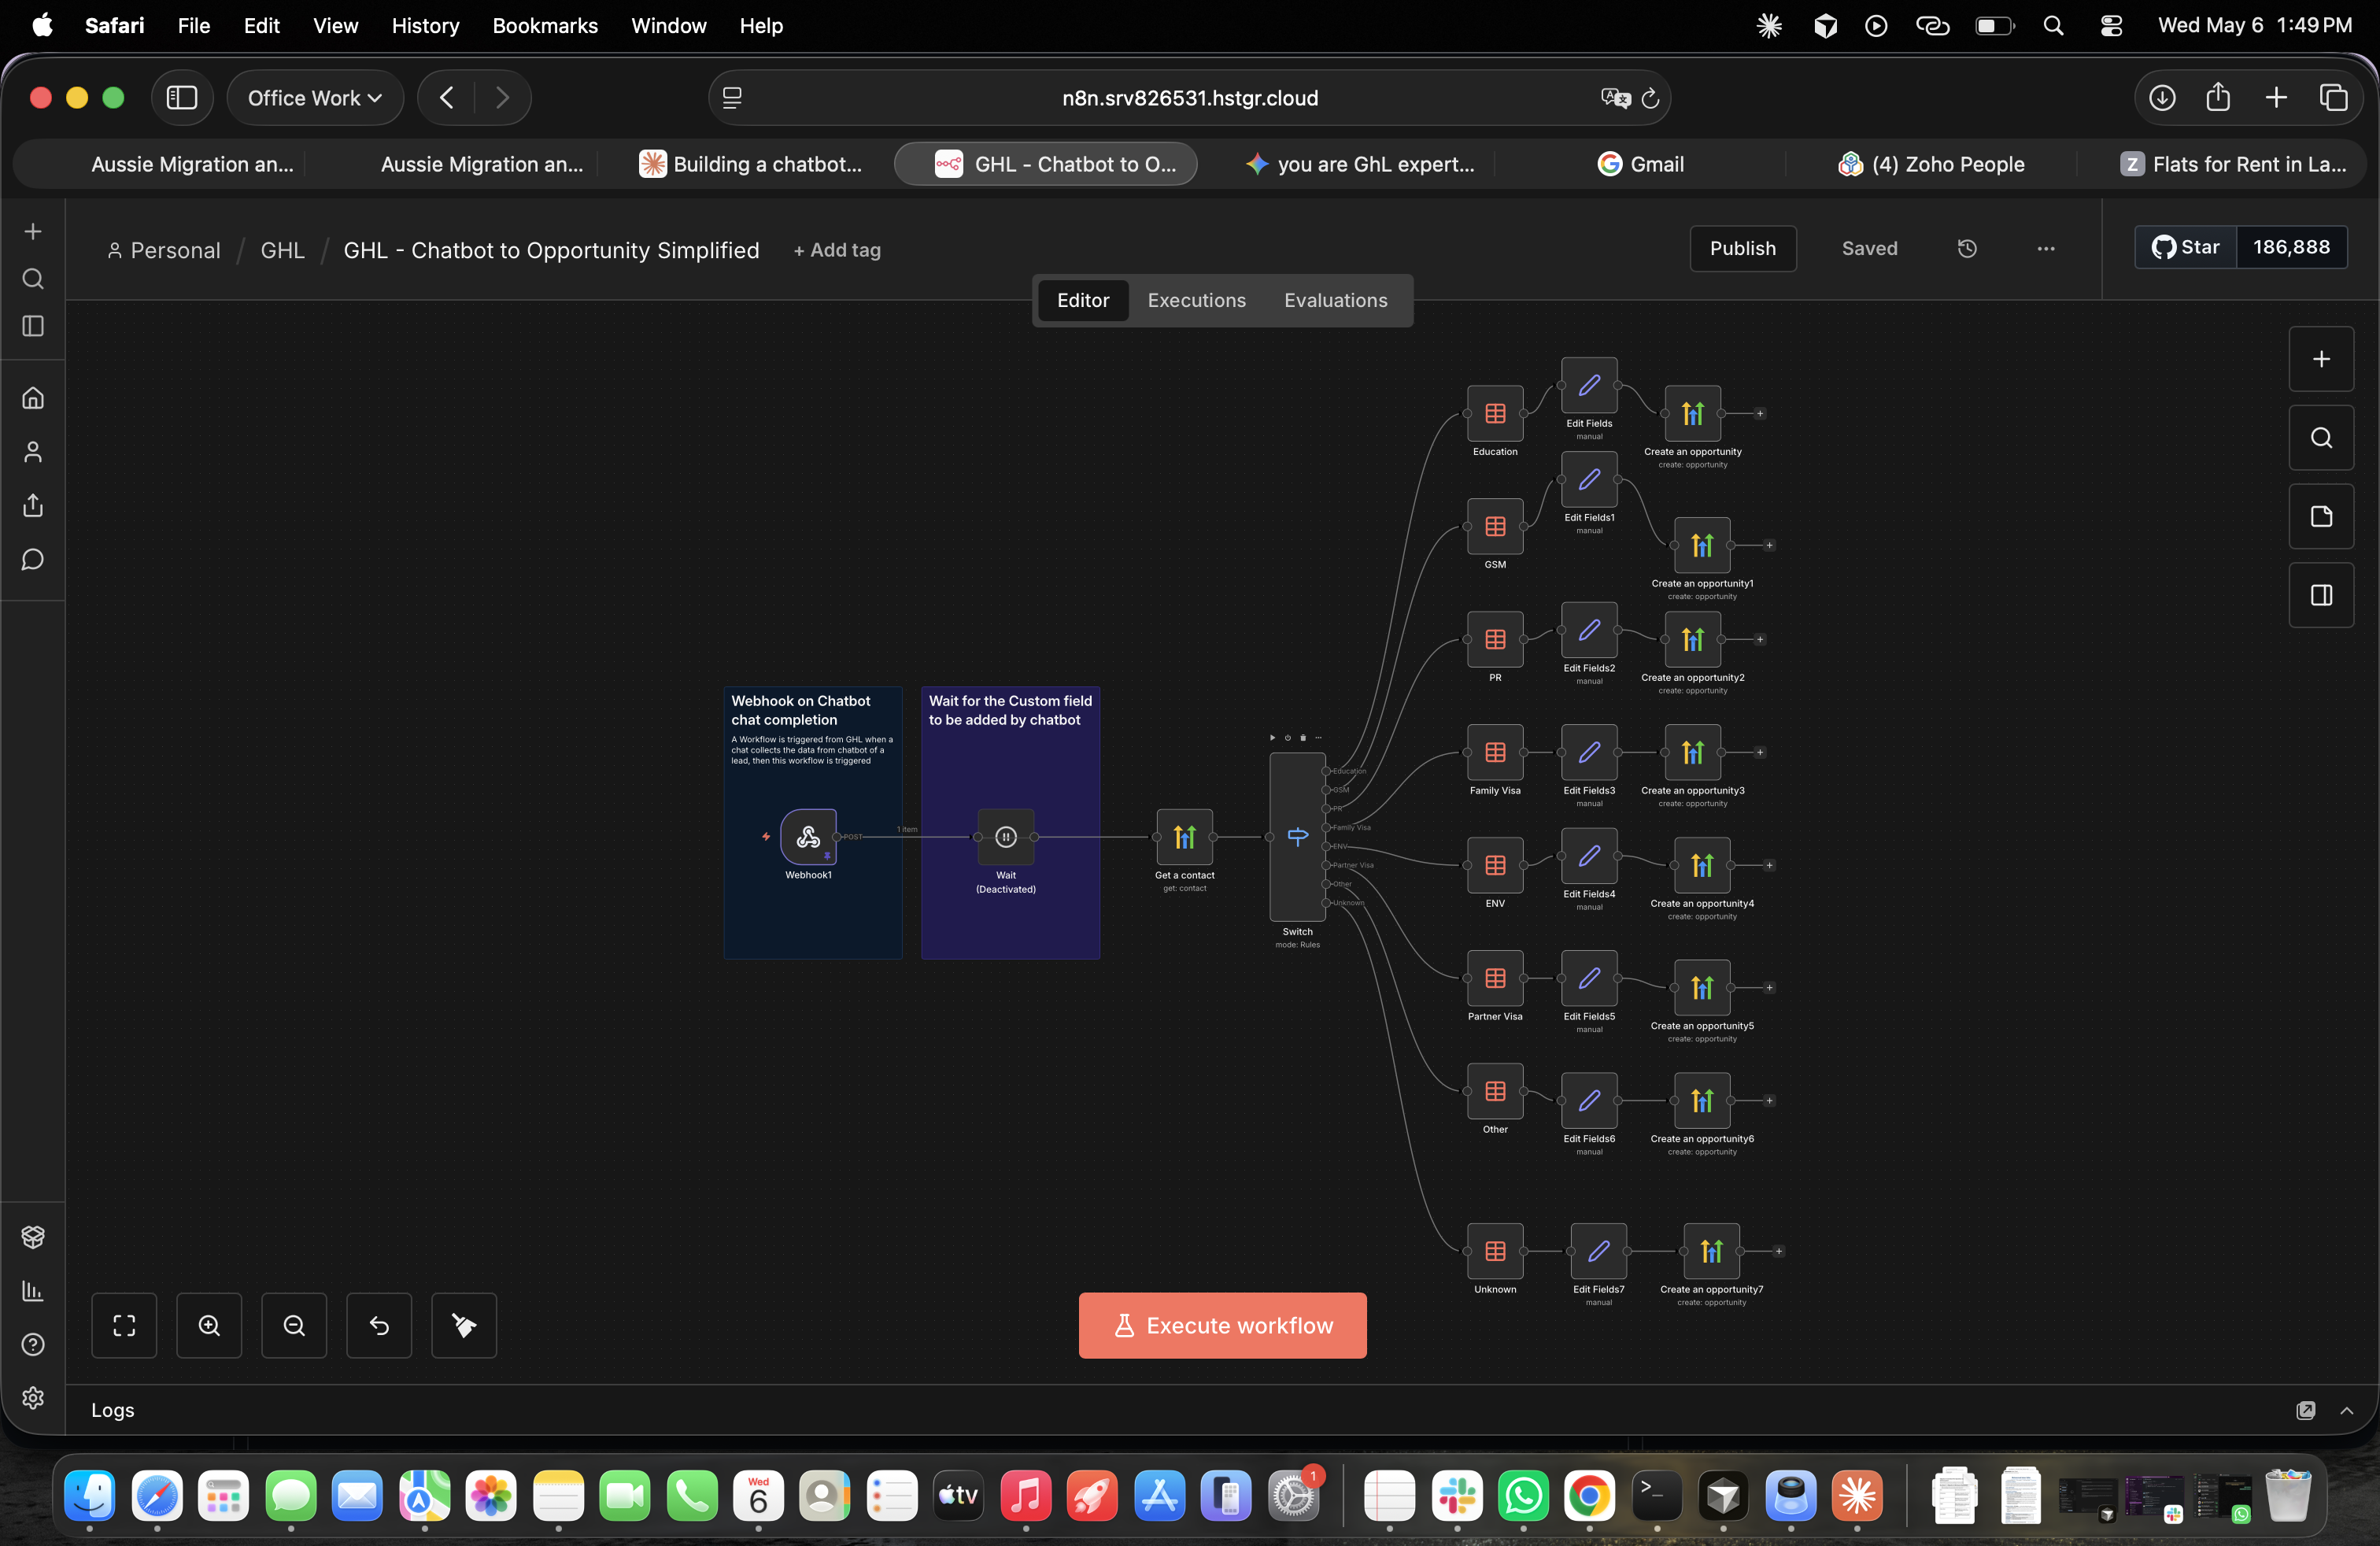Toggle the Safari sidebar

[181, 98]
